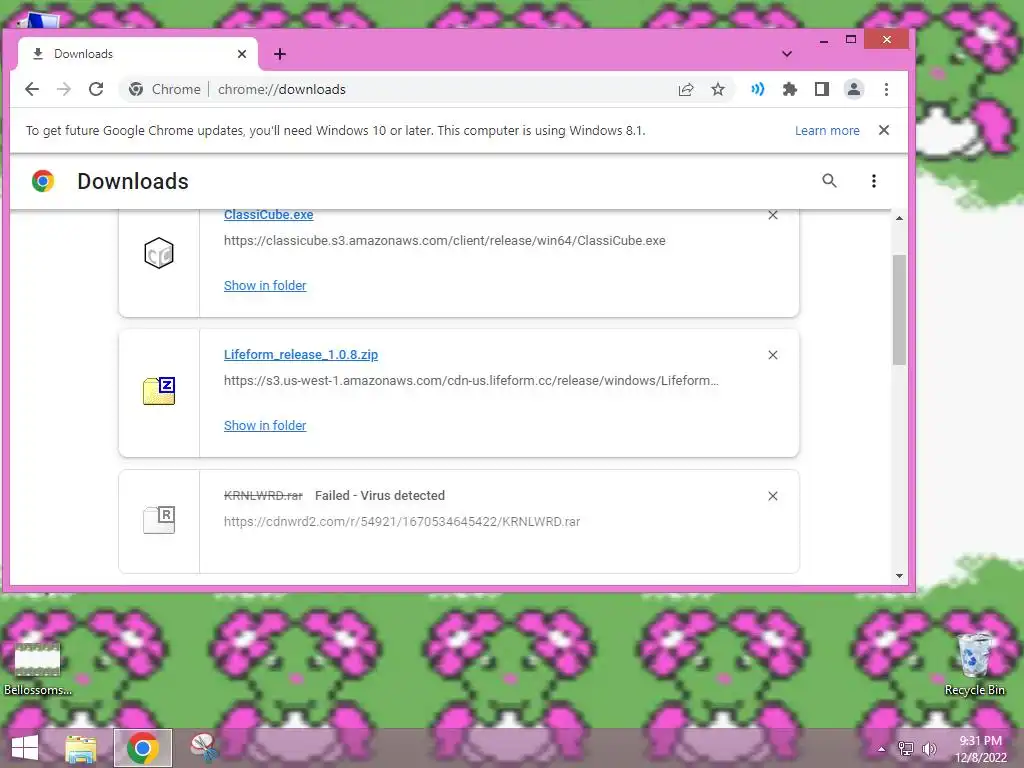
Task: Click the KRNLWRD rar file icon
Action: pos(159,519)
